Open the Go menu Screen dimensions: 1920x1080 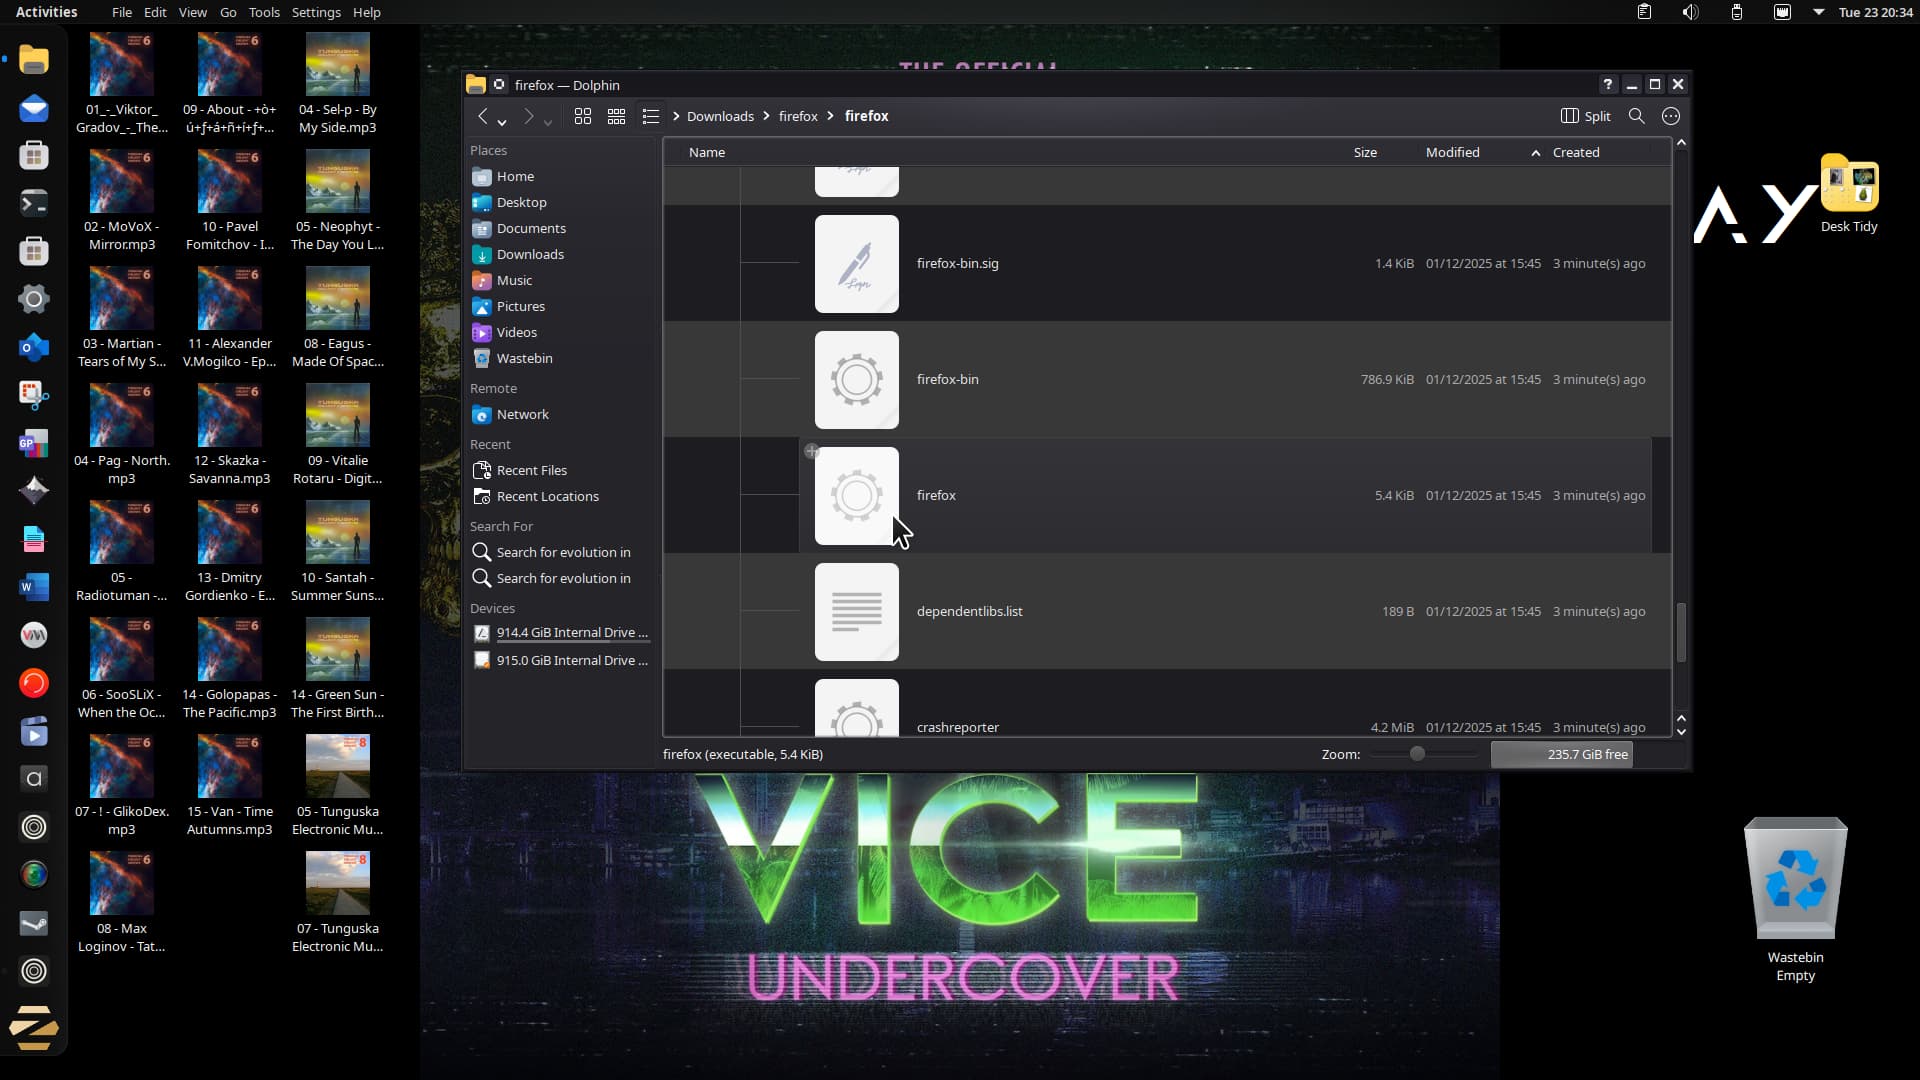(x=228, y=12)
